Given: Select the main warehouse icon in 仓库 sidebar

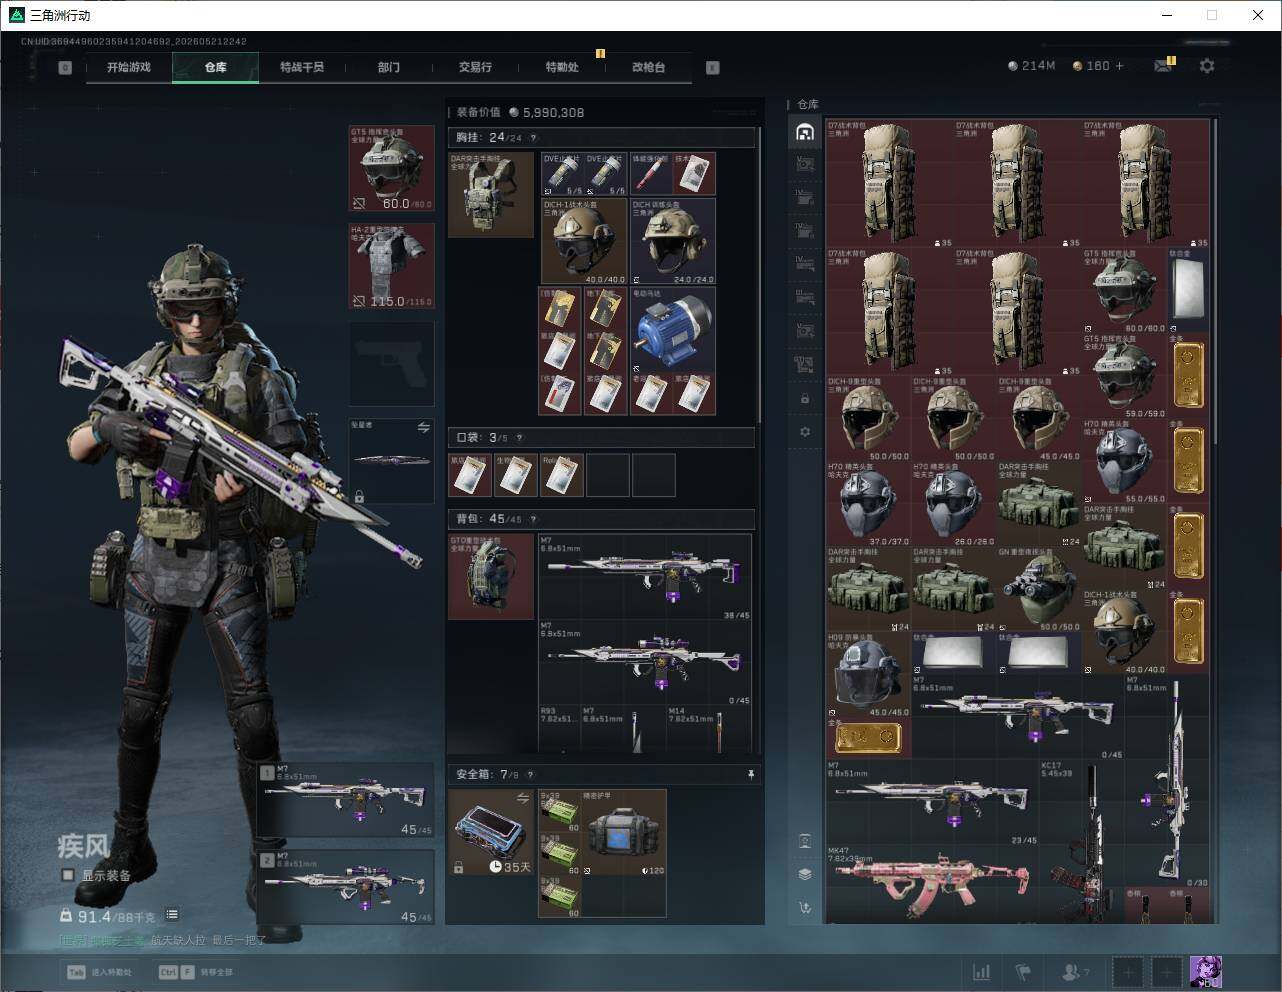Looking at the screenshot, I should (805, 132).
